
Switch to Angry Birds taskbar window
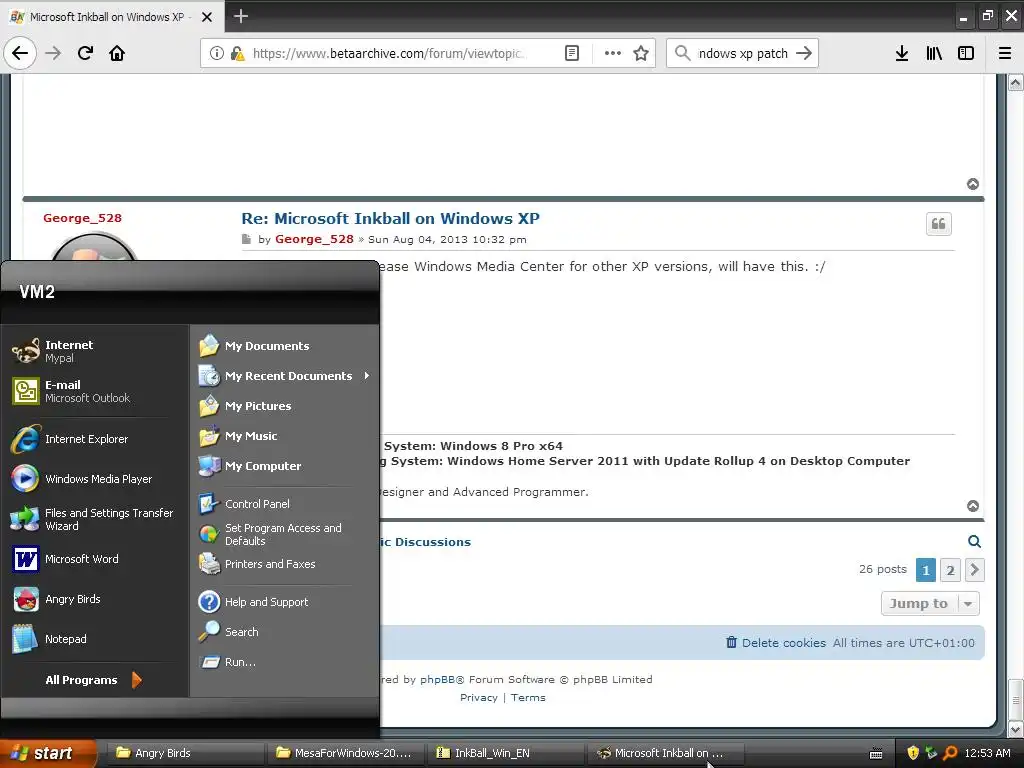click(184, 753)
